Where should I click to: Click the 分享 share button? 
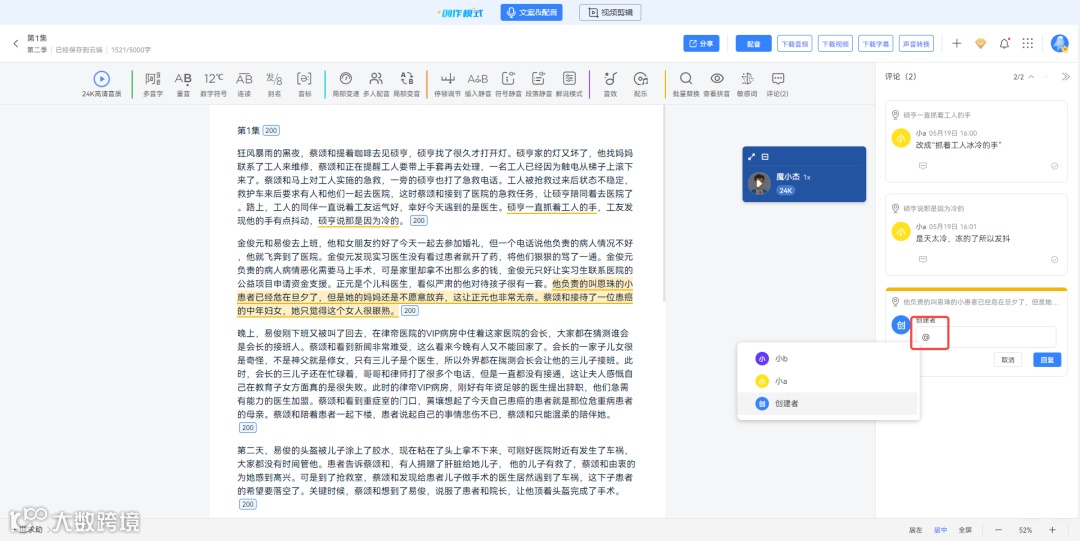pos(701,43)
